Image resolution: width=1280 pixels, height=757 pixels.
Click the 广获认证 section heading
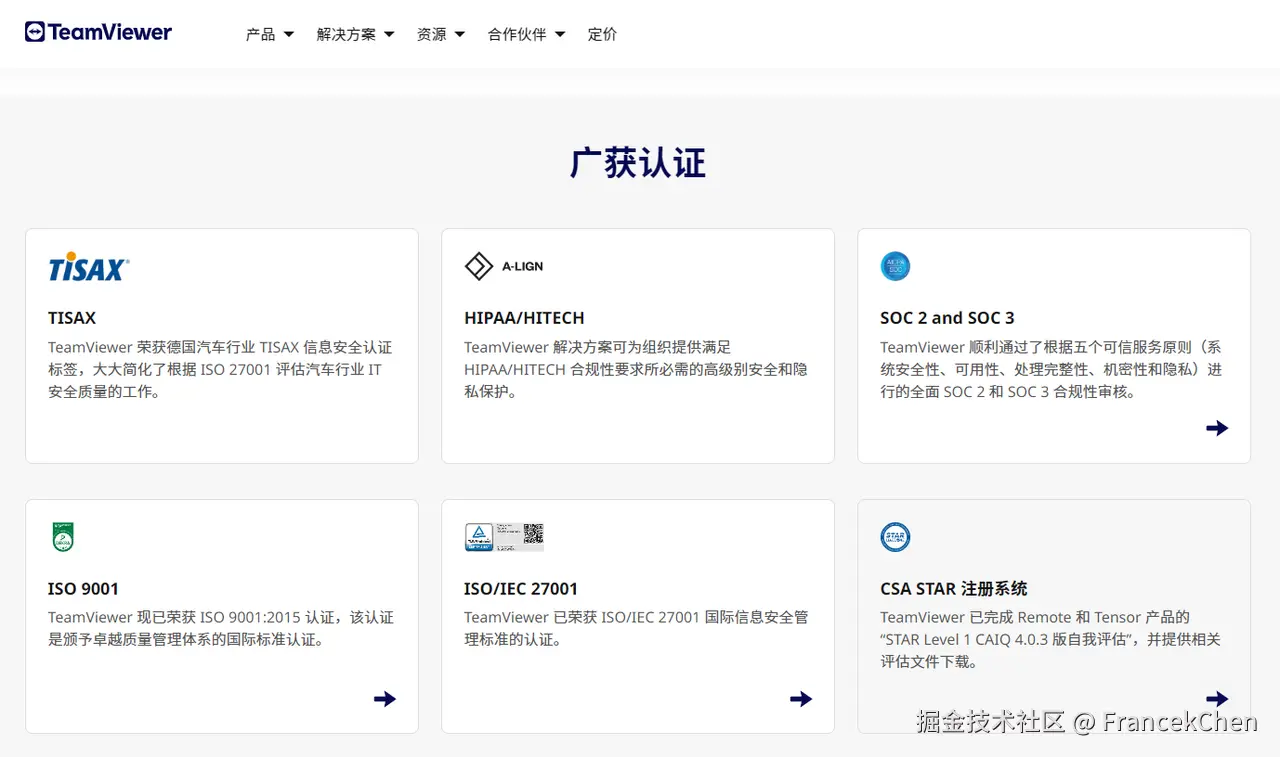click(638, 163)
